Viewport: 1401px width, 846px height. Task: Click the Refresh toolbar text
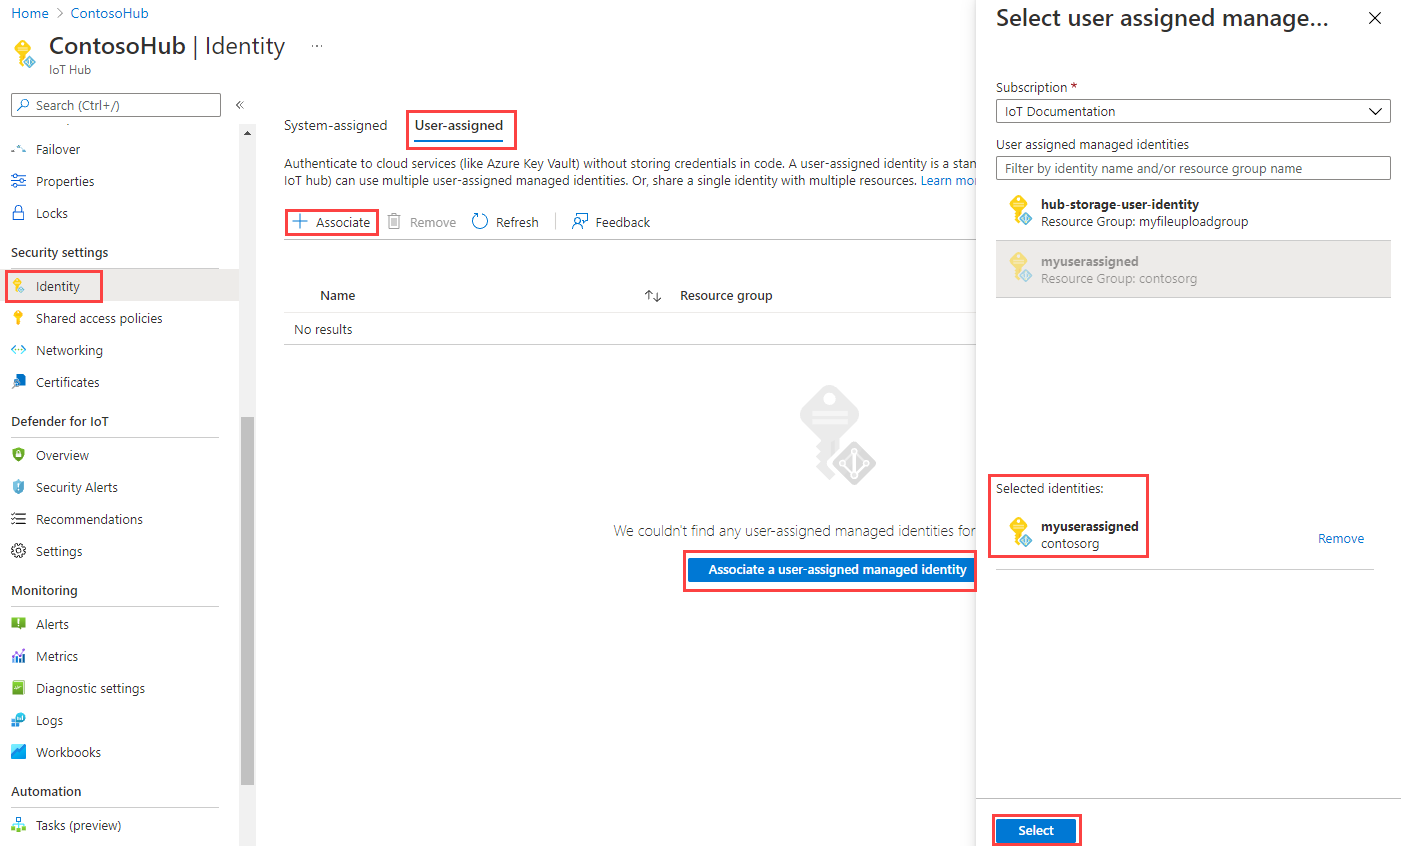[x=517, y=222]
